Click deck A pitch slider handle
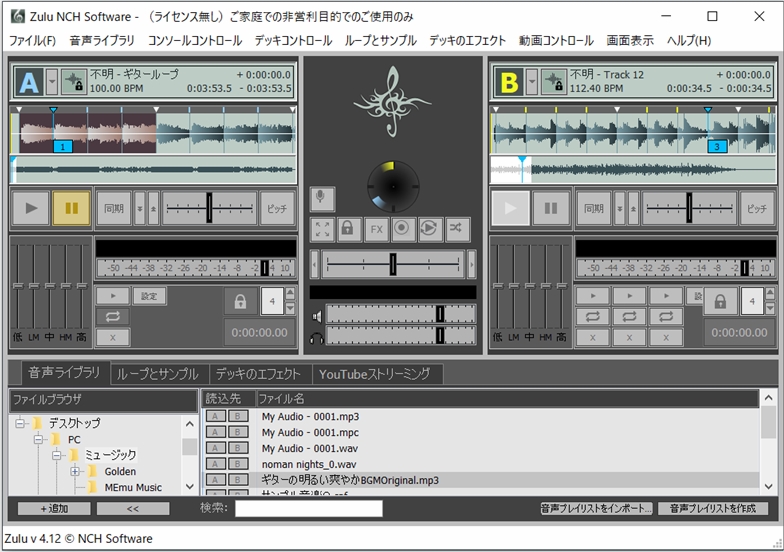The width and height of the screenshot is (784, 552). click(210, 208)
